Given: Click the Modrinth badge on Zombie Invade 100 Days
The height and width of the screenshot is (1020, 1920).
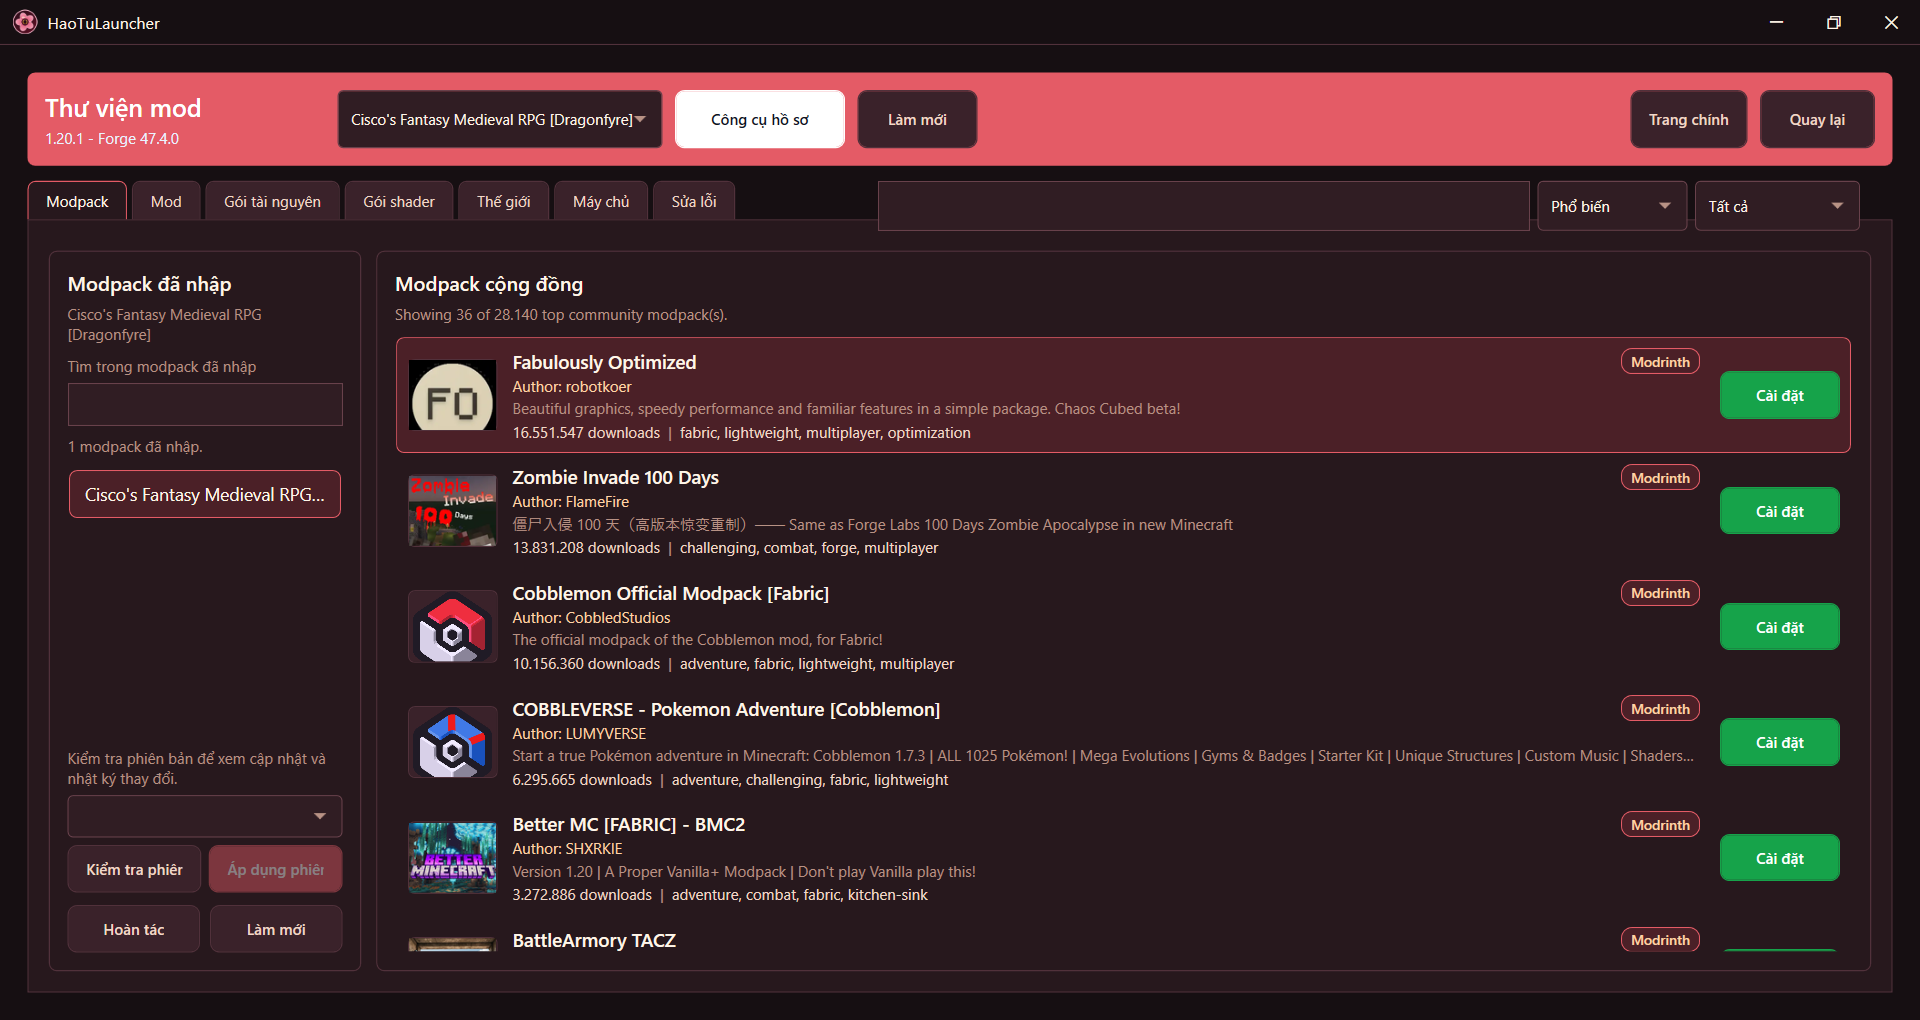Looking at the screenshot, I should tap(1660, 478).
